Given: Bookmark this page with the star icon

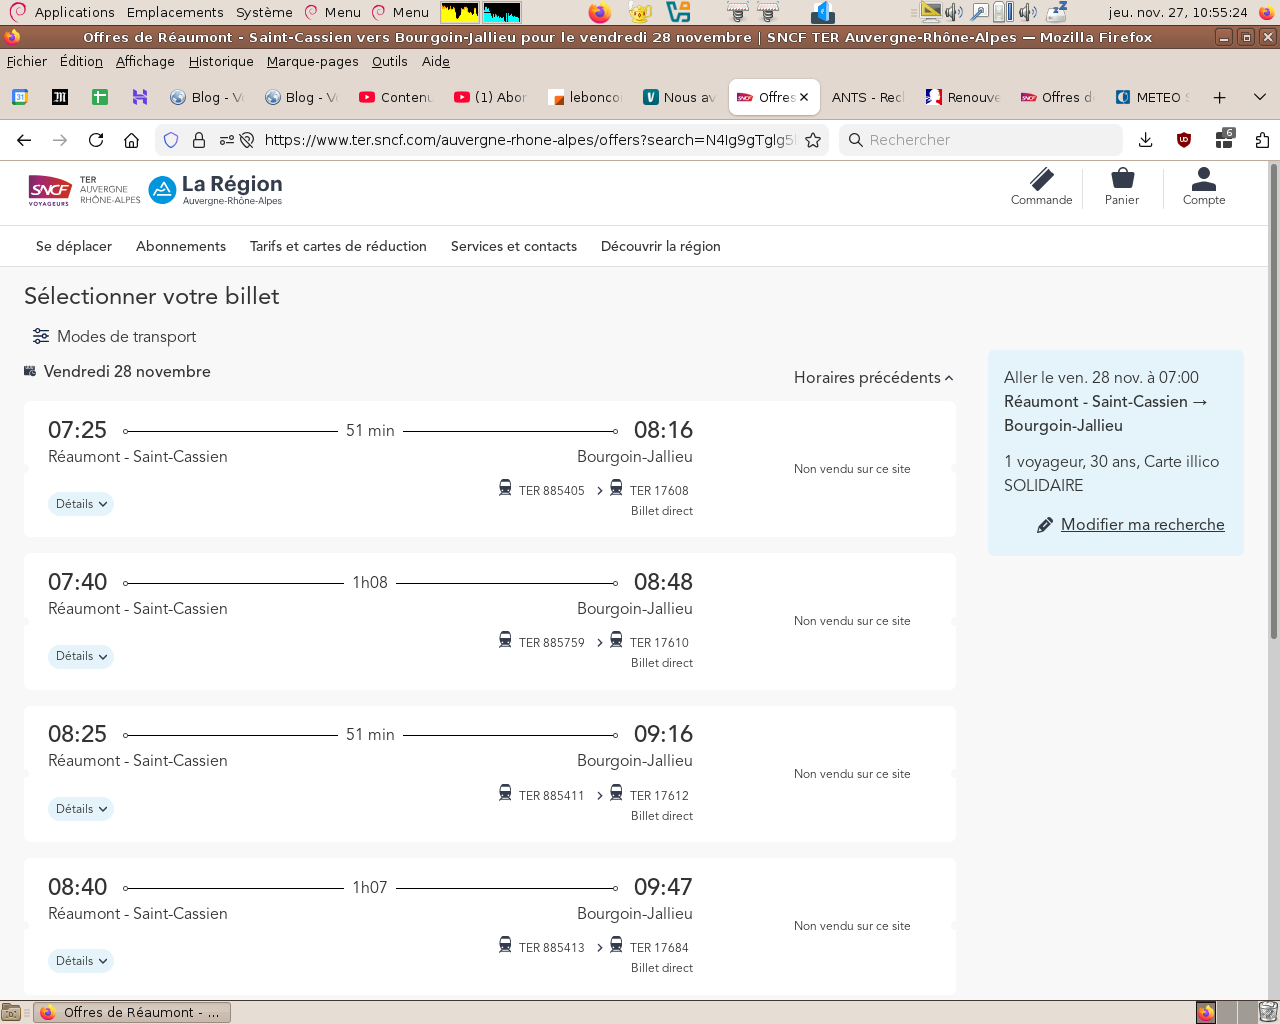Looking at the screenshot, I should click(813, 140).
